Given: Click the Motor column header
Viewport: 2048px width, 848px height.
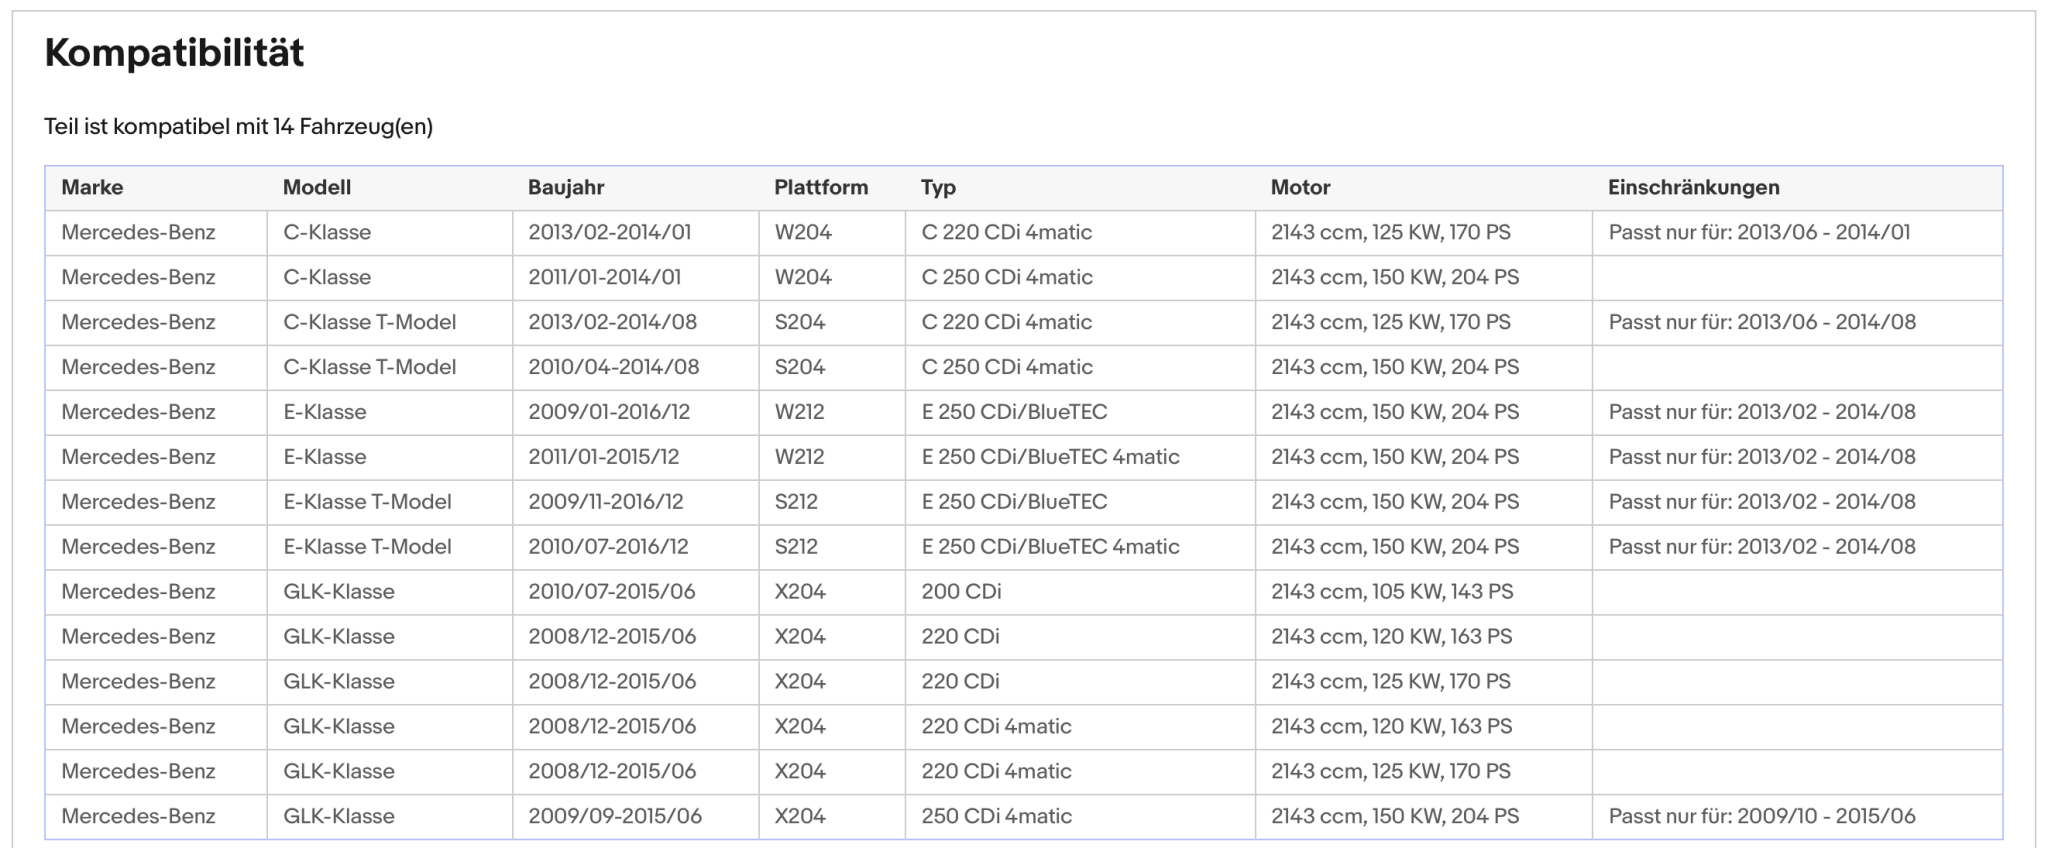Looking at the screenshot, I should 1300,187.
